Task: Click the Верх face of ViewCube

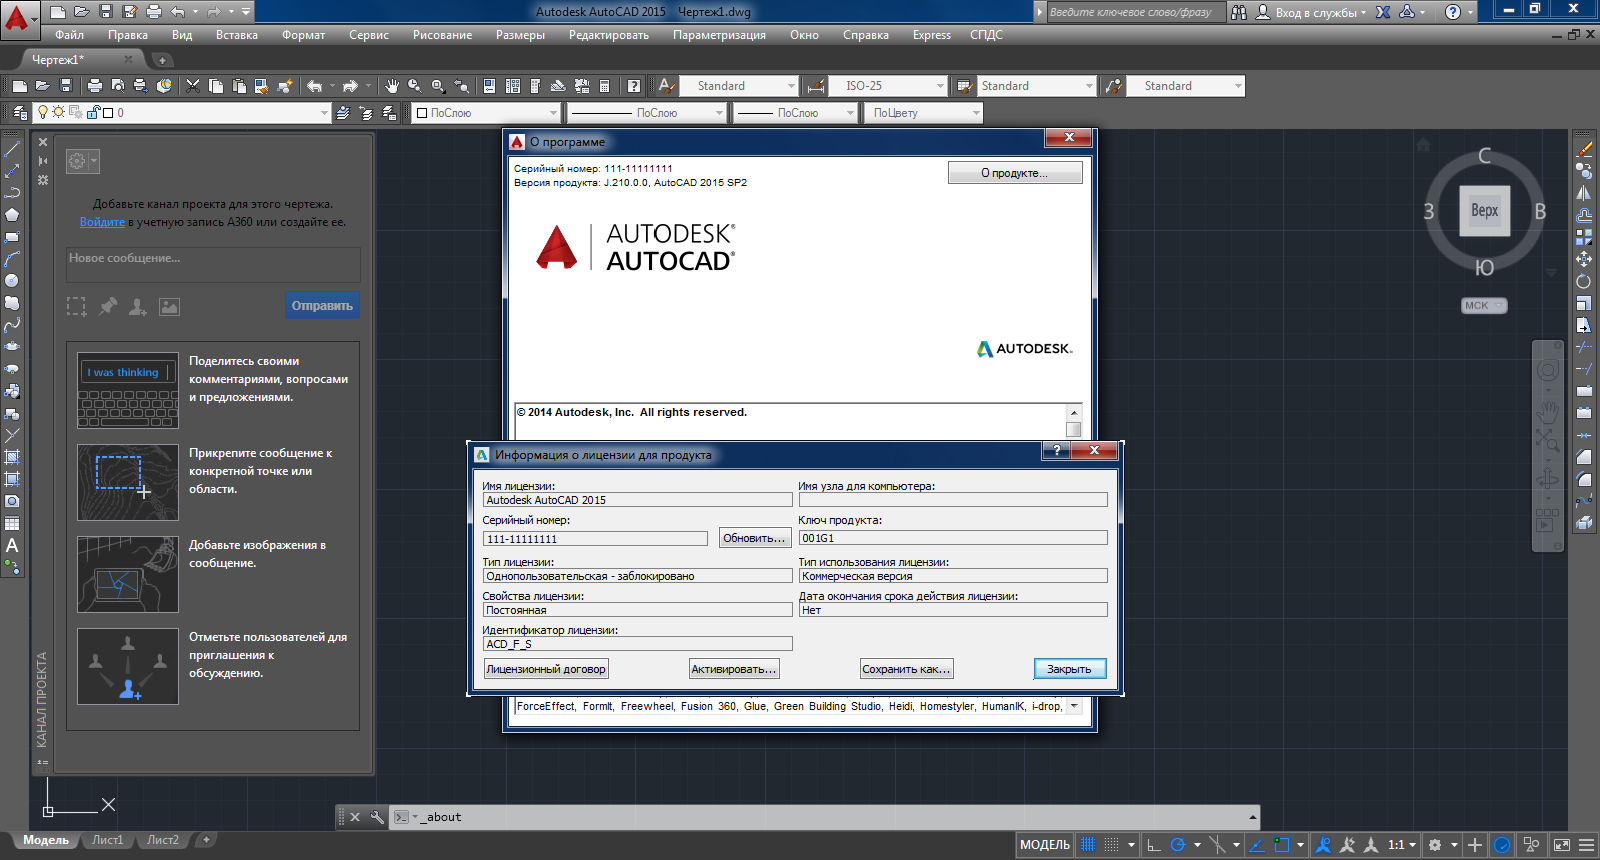Action: click(x=1485, y=211)
